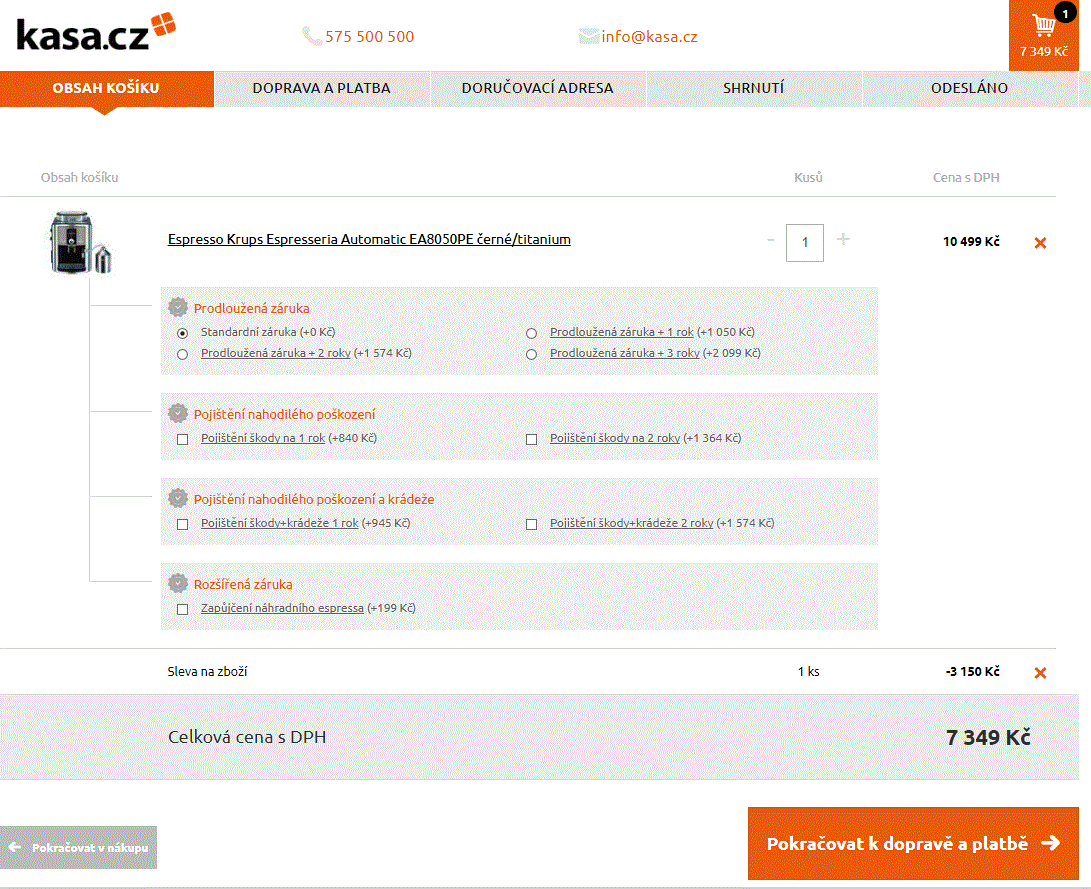Click the info@kasa.cz email link
The image size is (1091, 889).
649,36
